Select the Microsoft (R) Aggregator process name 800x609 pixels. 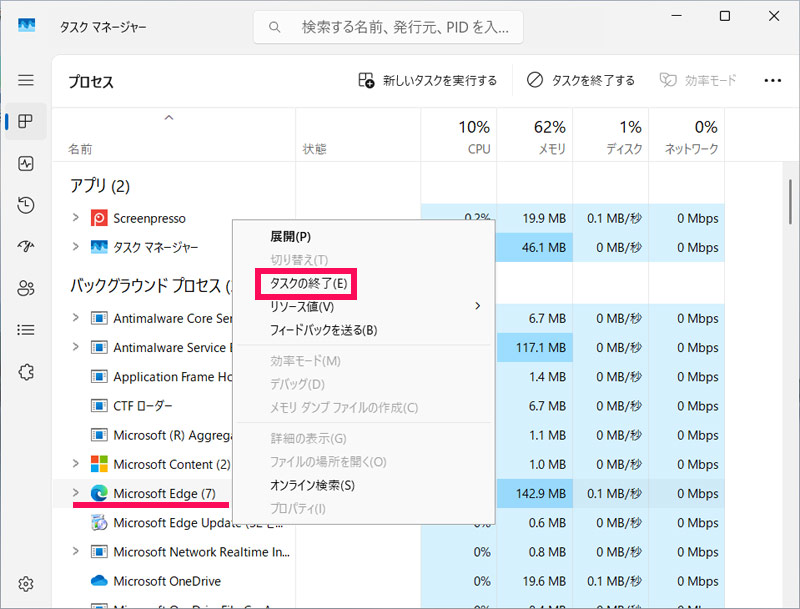point(172,435)
